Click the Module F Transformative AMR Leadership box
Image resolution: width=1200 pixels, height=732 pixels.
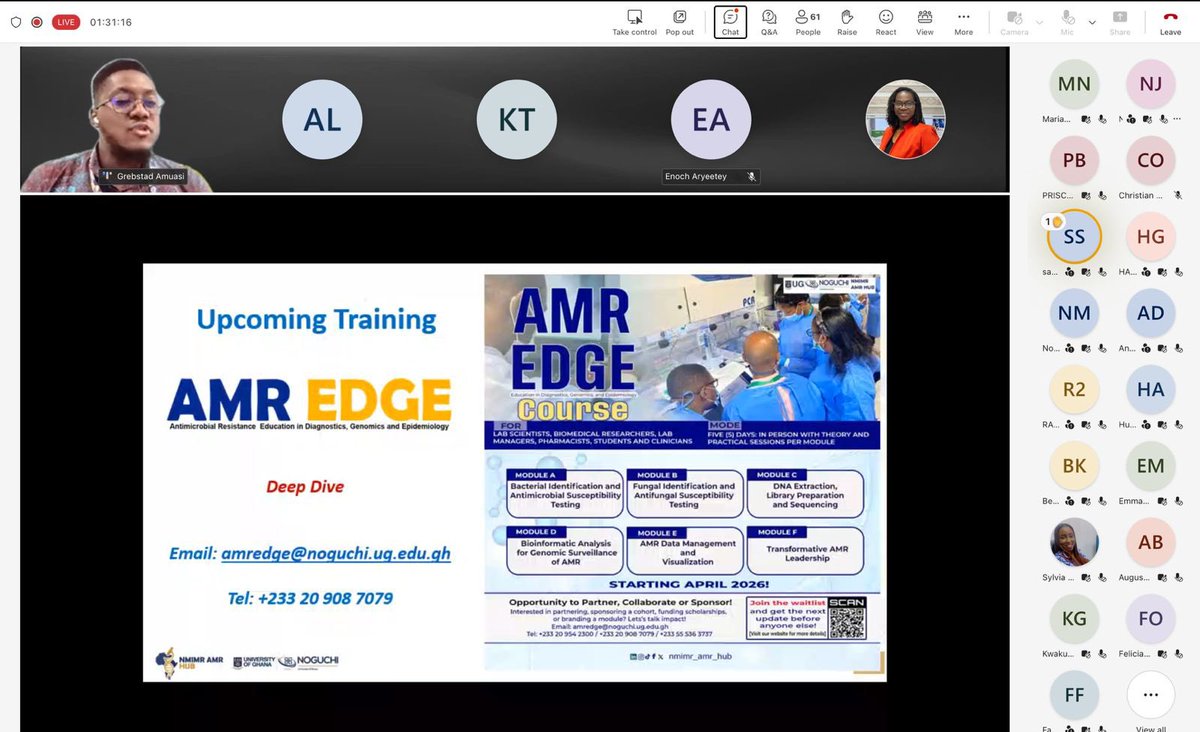tap(805, 551)
